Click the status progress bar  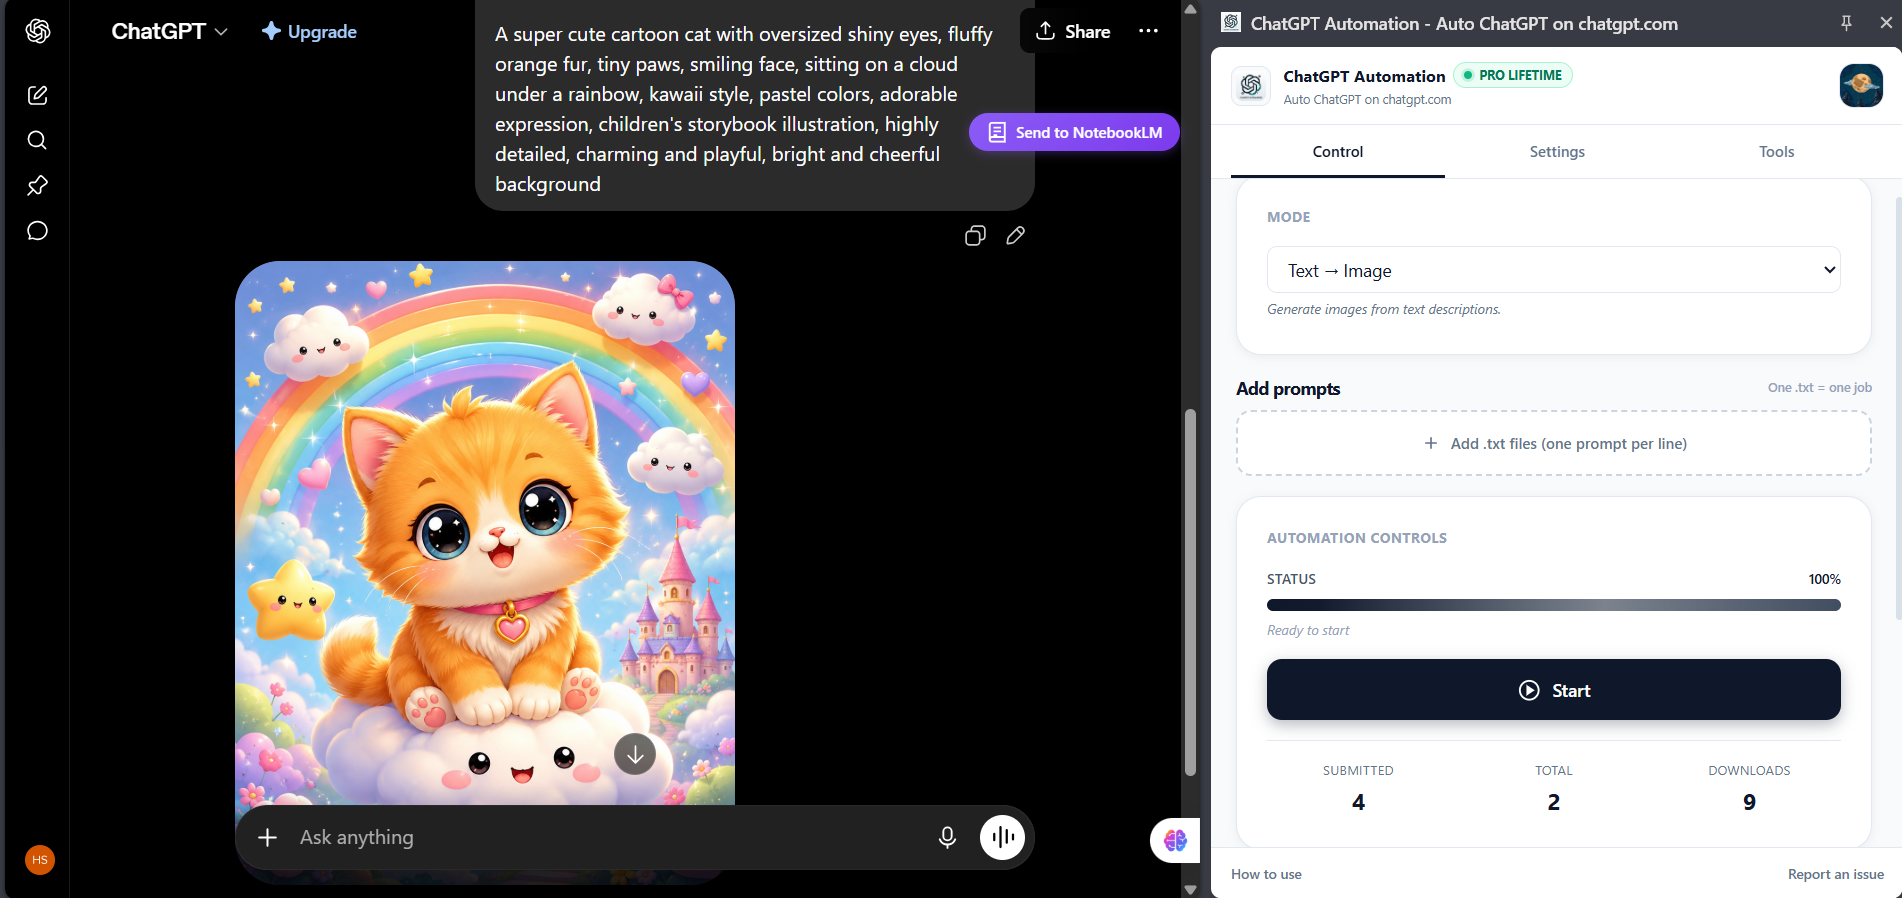click(1553, 605)
